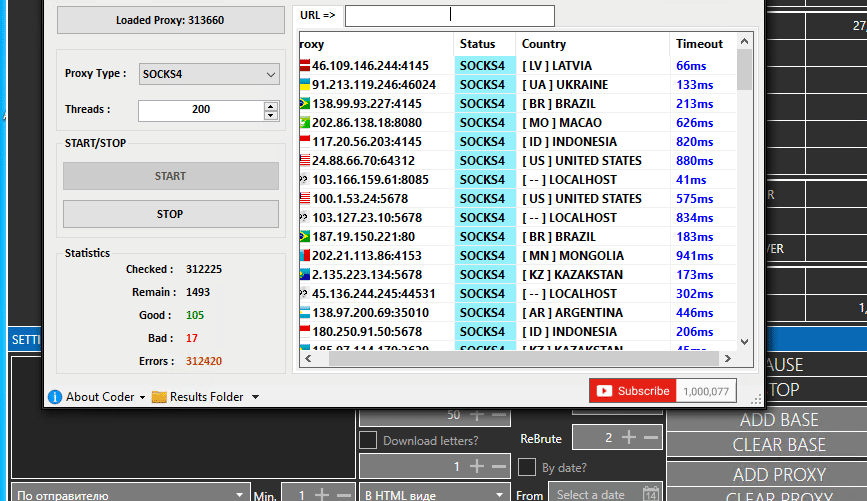Image resolution: width=867 pixels, height=501 pixels.
Task: Enable the Download letters checkbox
Action: 368,440
